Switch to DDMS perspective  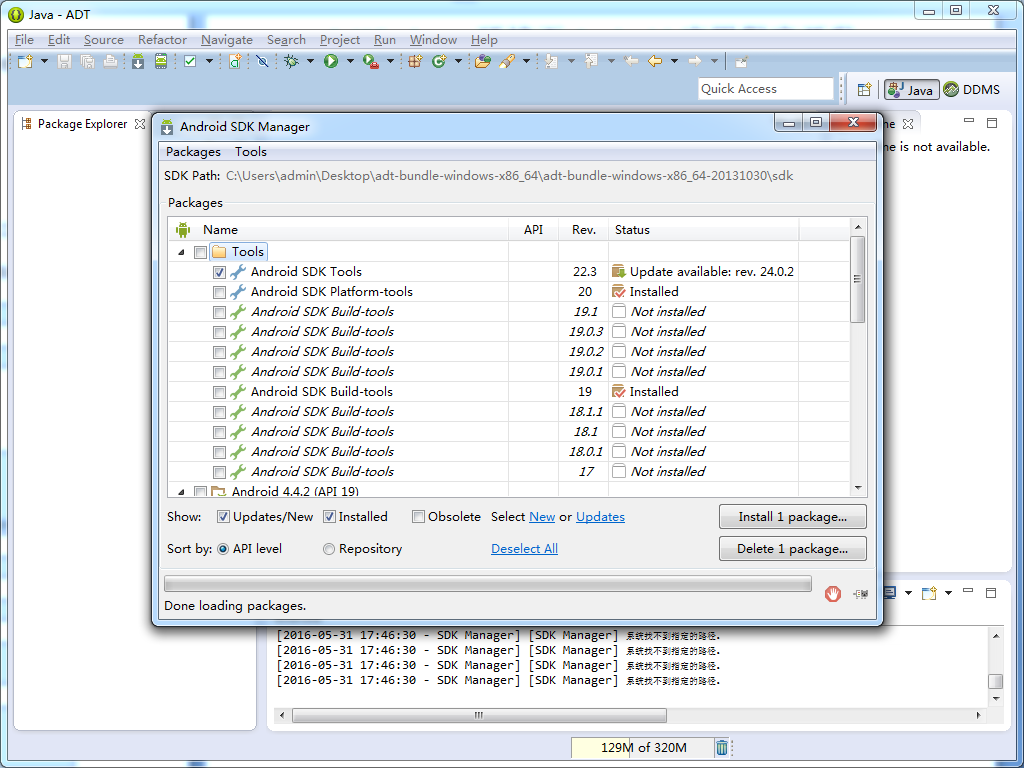[x=972, y=89]
